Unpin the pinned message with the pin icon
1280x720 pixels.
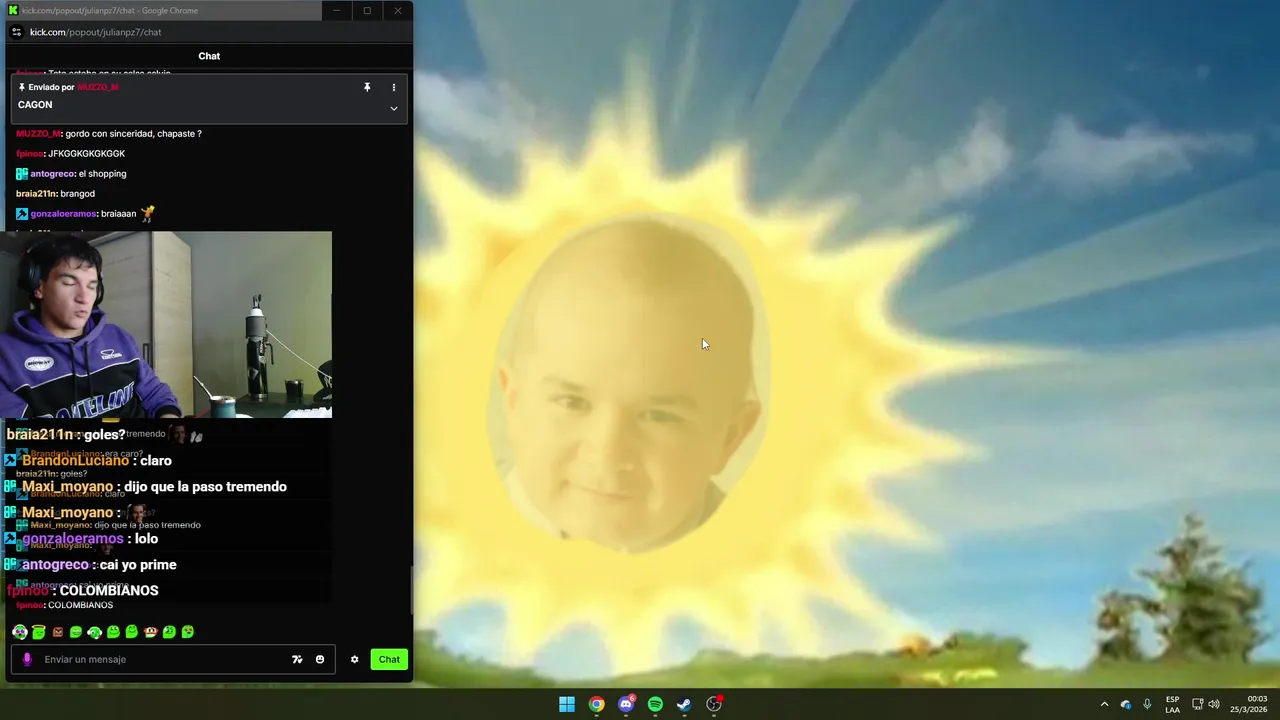click(x=367, y=87)
